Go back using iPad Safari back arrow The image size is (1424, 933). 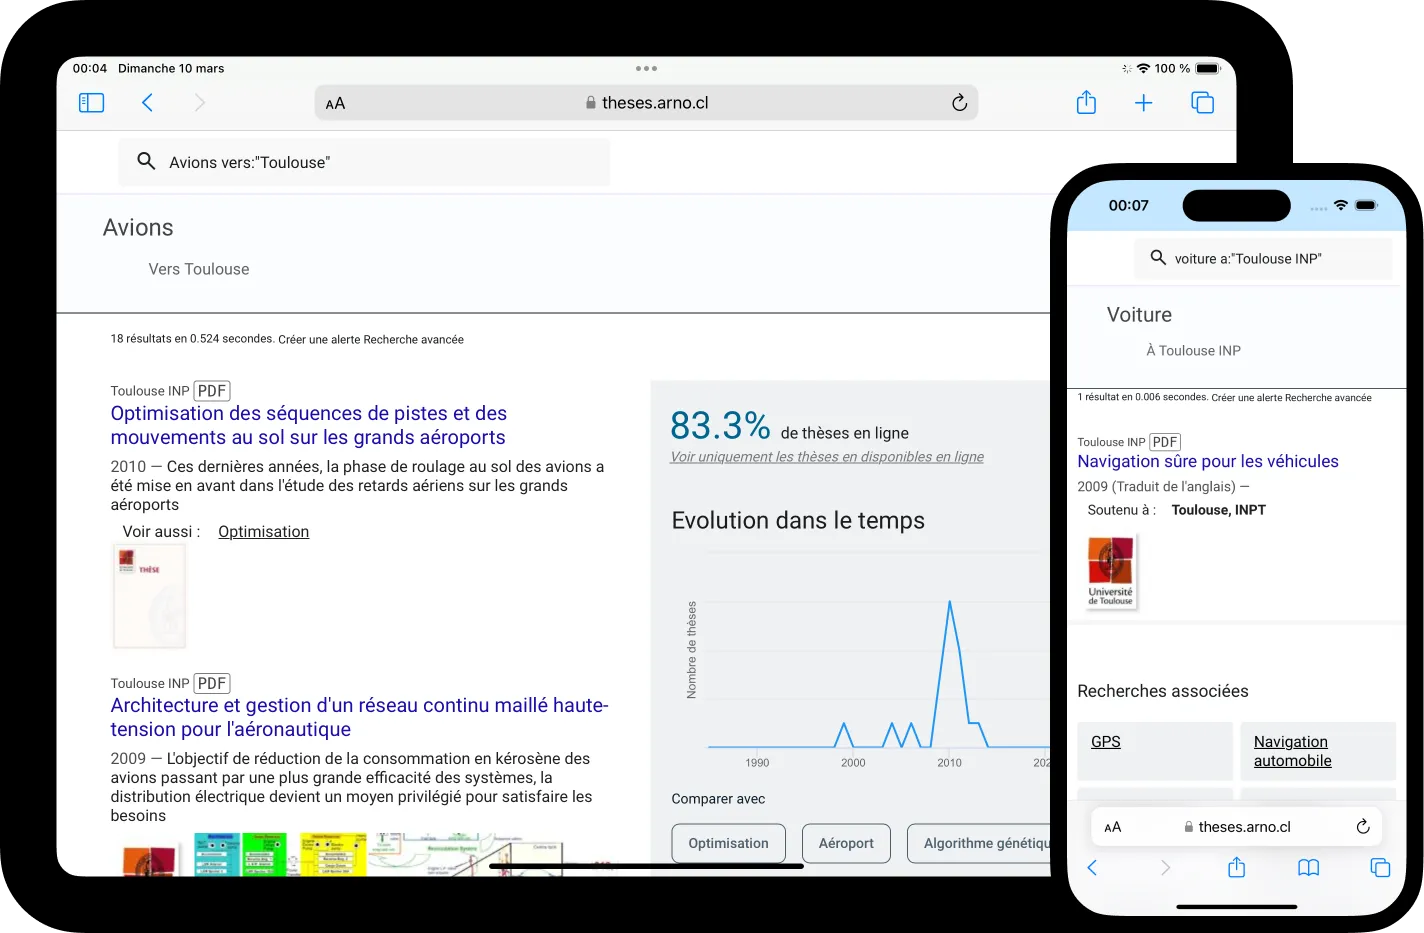[147, 103]
